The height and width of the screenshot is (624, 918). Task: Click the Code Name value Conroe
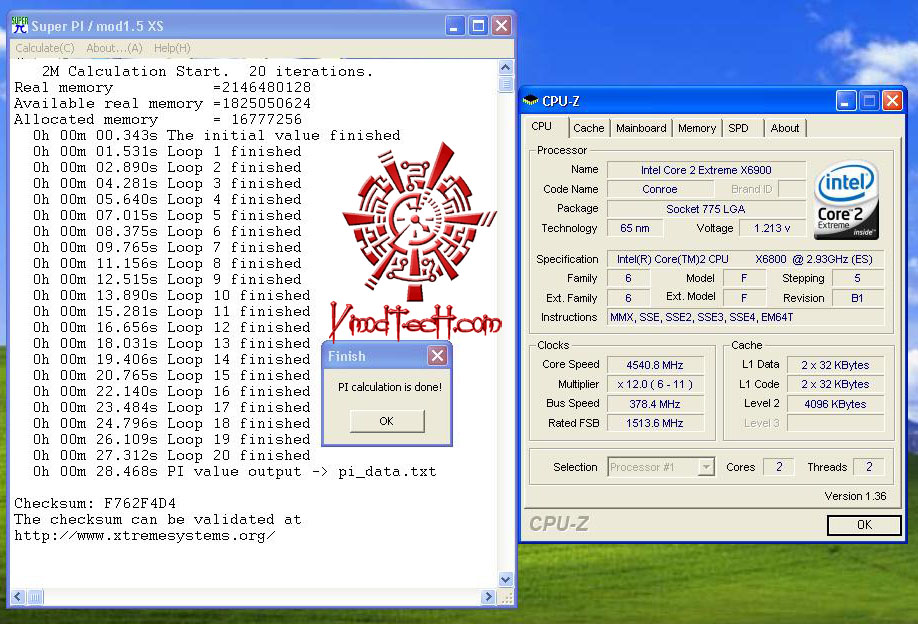660,189
